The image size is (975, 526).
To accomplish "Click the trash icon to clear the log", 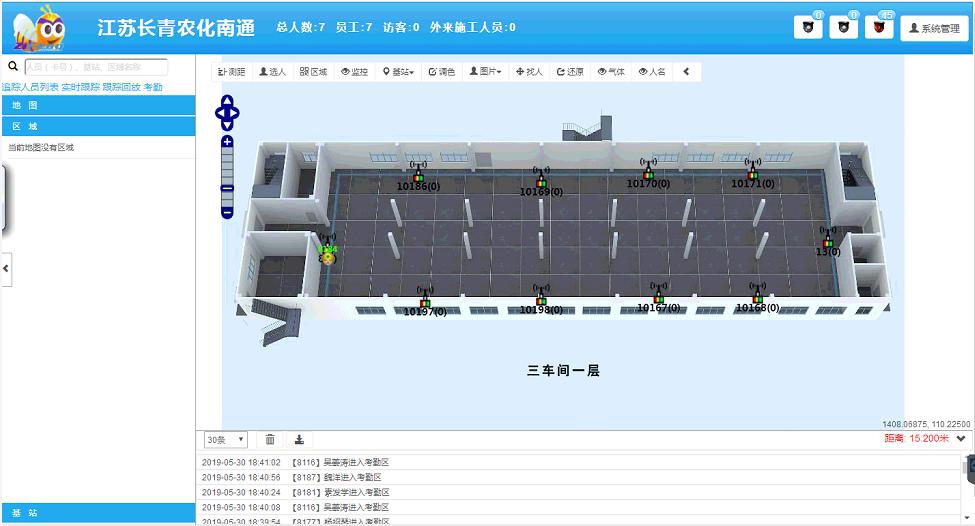I will pos(270,440).
